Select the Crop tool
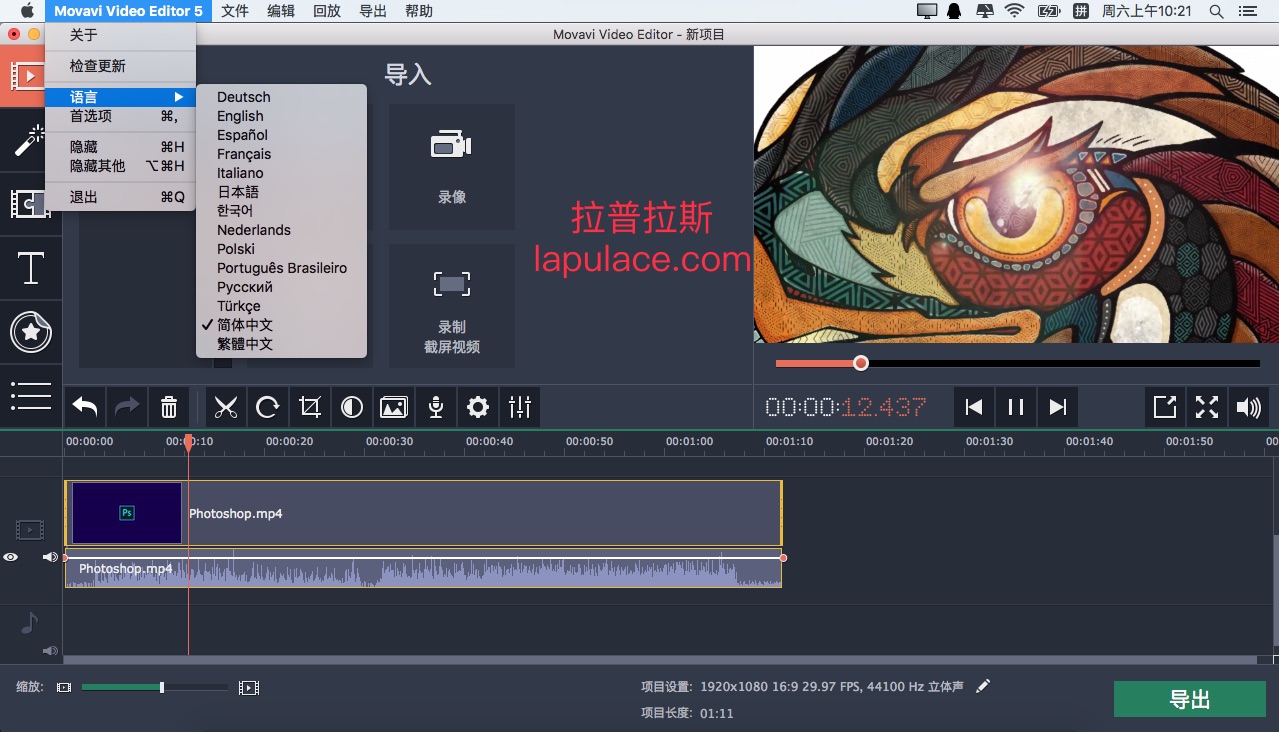Image resolution: width=1279 pixels, height=732 pixels. click(310, 407)
